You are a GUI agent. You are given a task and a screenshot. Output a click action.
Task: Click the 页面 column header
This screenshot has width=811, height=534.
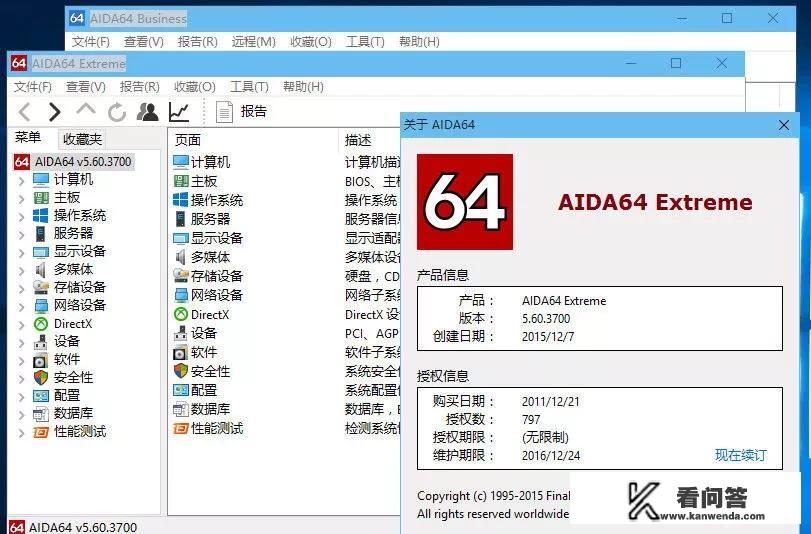tap(188, 140)
